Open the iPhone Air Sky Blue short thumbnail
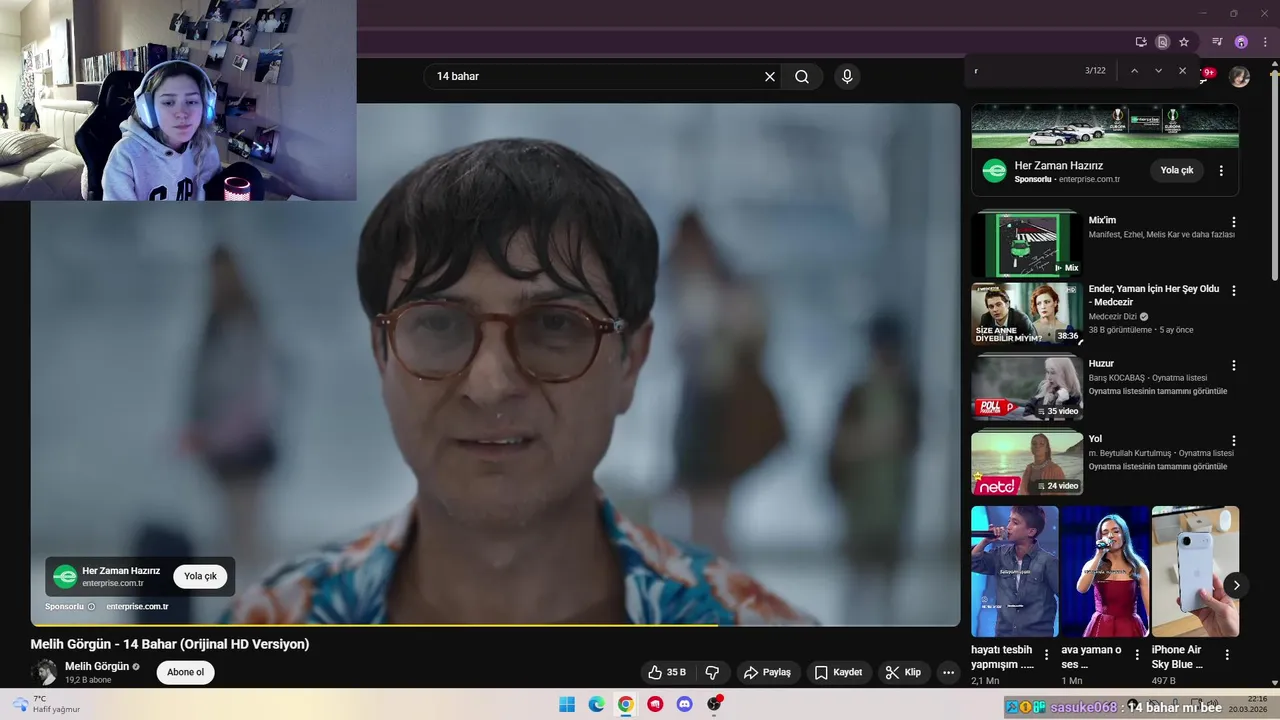This screenshot has width=1280, height=720. (1195, 571)
